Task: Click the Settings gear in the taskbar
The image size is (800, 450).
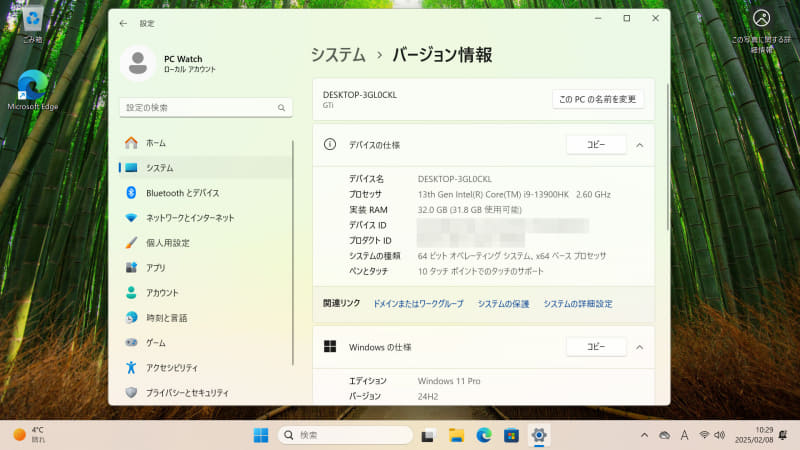Action: [539, 435]
